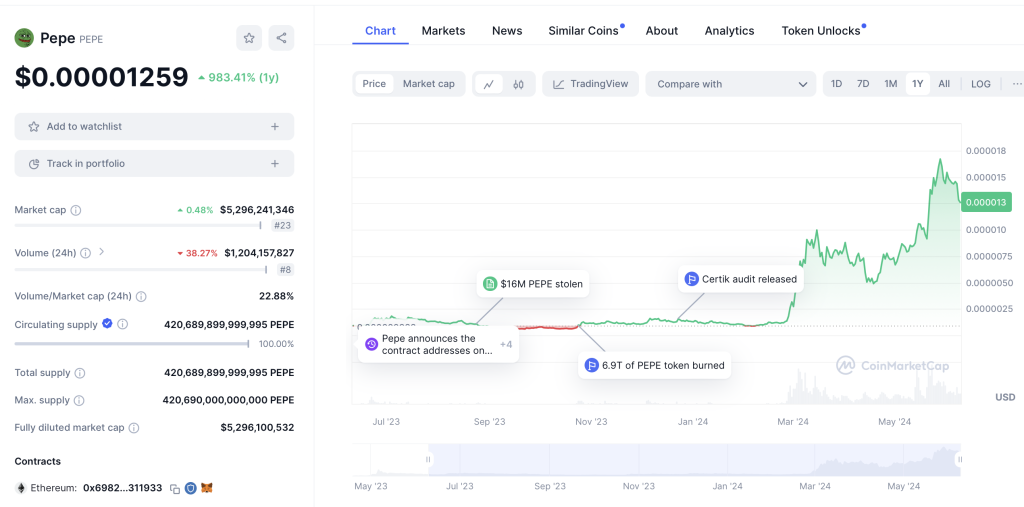The width and height of the screenshot is (1024, 507).
Task: Click the #8 volume rank badge
Action: coord(285,269)
